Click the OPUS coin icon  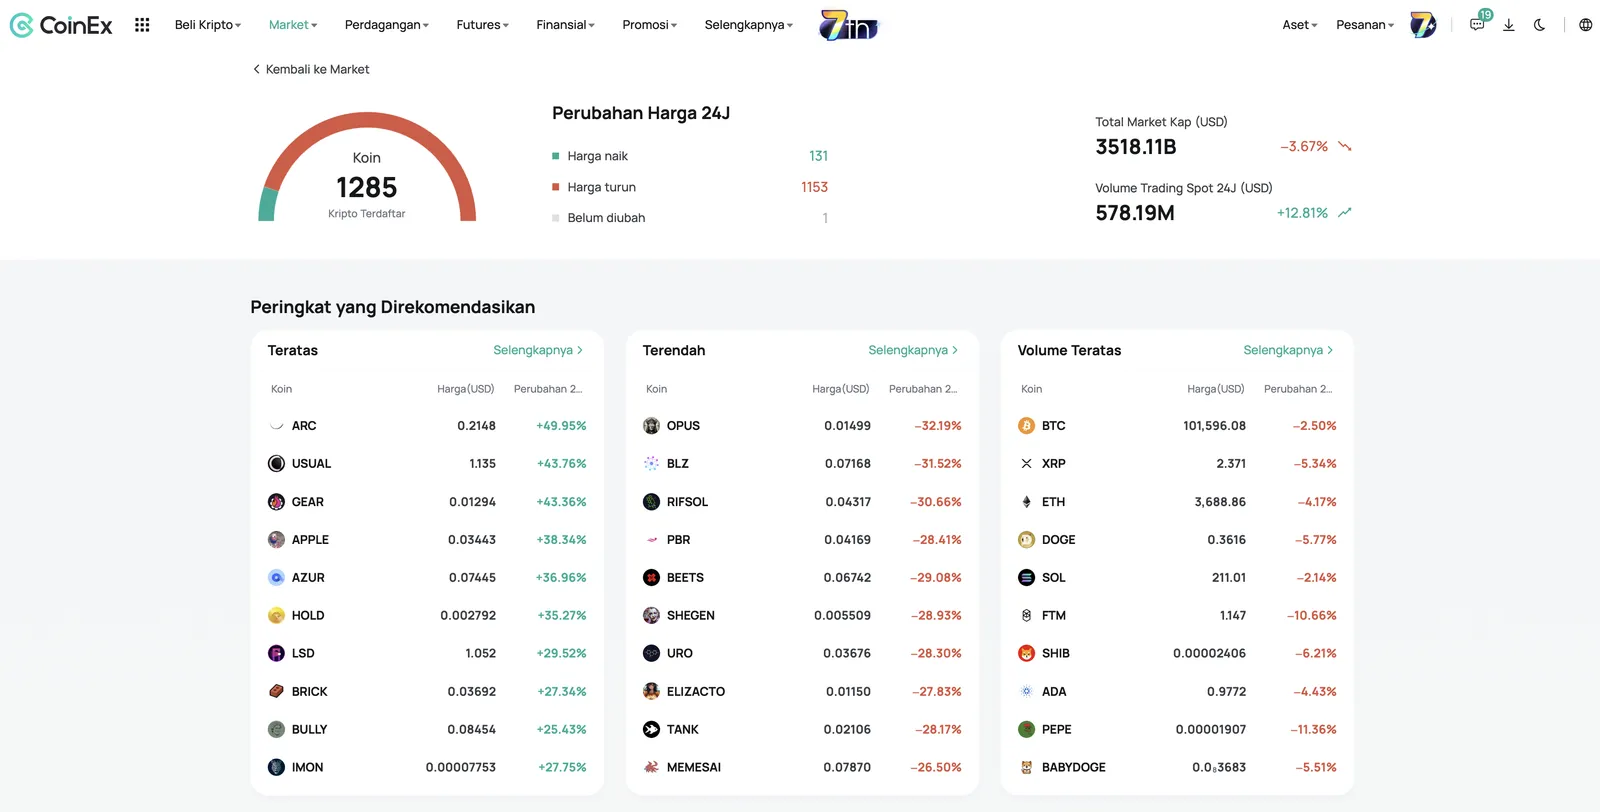(651, 426)
